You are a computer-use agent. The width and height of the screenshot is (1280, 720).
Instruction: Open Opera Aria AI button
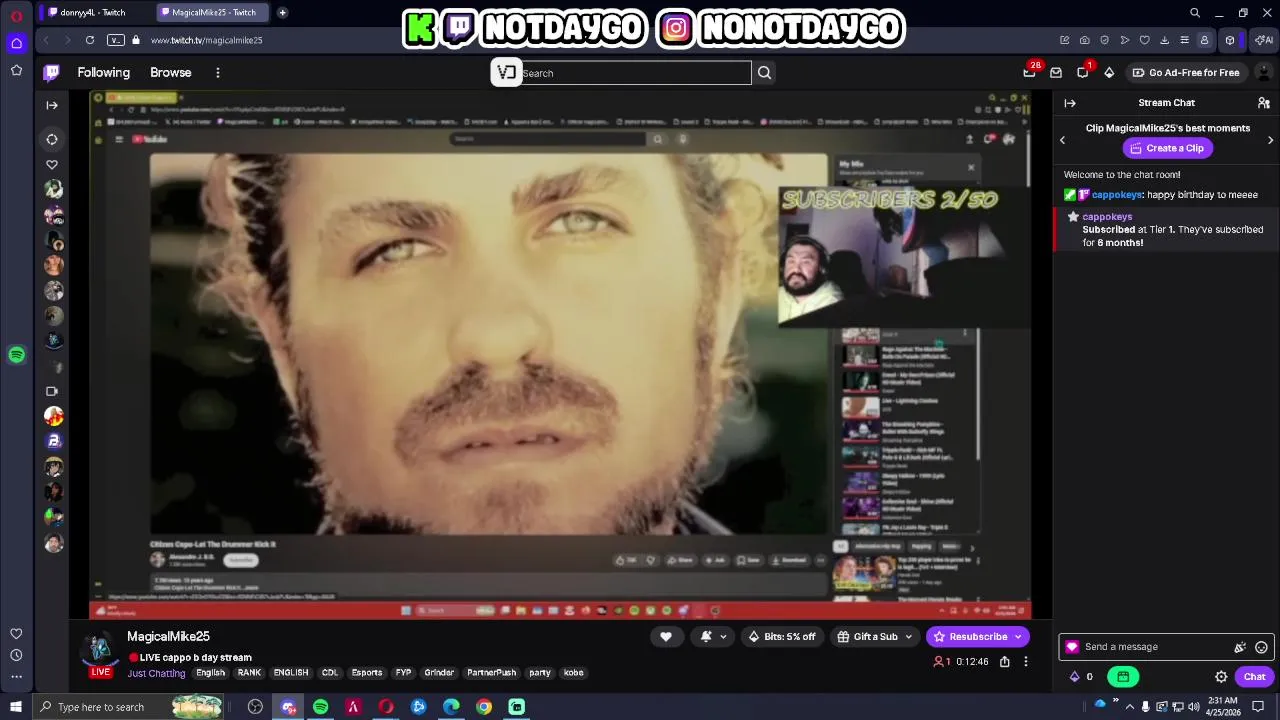point(1264,40)
